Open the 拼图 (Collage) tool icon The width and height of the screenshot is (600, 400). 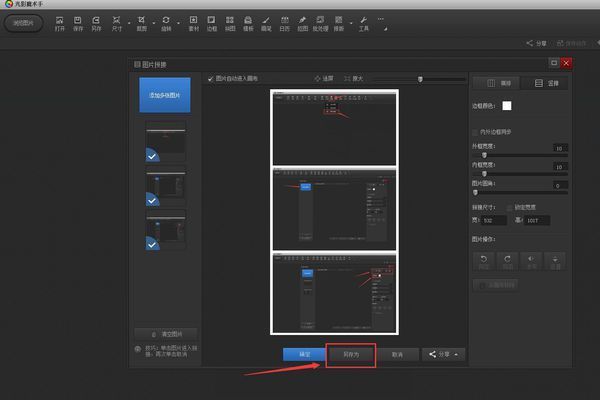pyautogui.click(x=229, y=22)
